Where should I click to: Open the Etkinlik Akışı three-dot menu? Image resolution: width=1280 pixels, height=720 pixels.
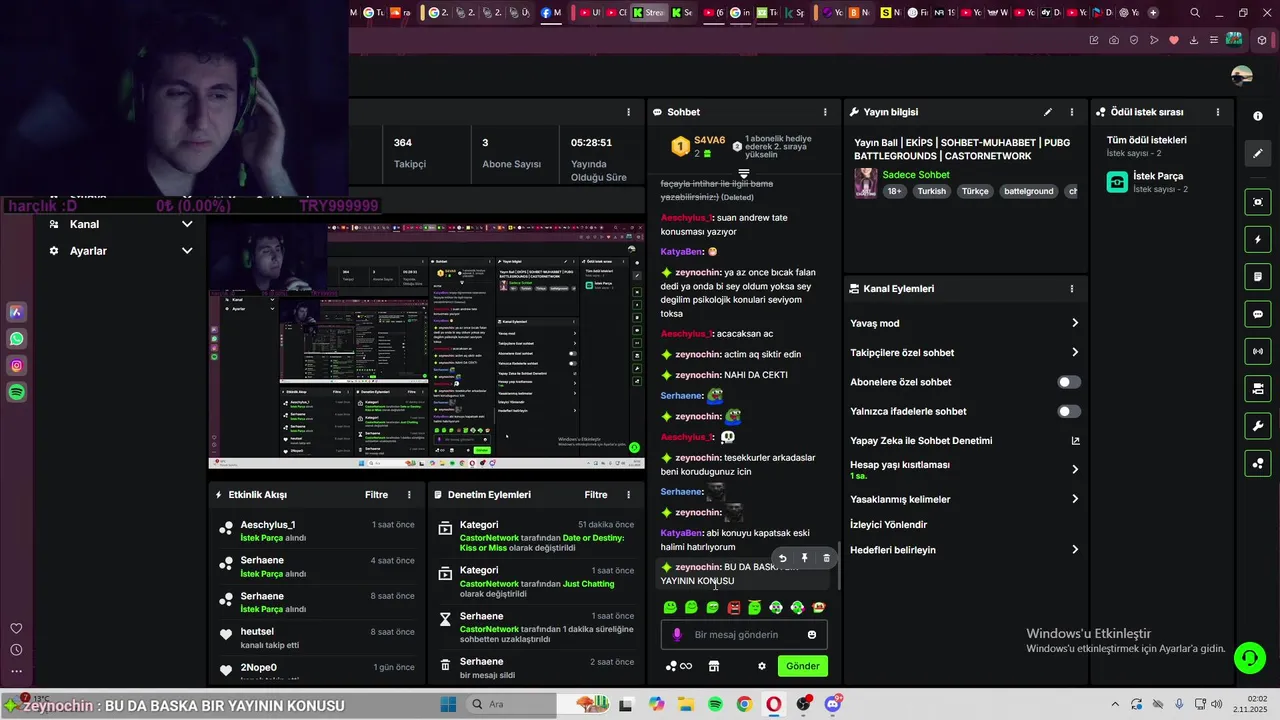tap(409, 495)
